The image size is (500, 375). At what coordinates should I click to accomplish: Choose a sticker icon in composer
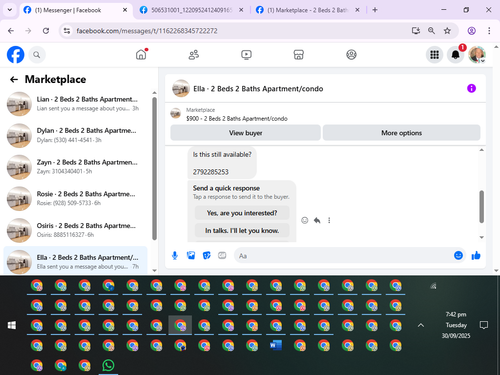coord(207,256)
